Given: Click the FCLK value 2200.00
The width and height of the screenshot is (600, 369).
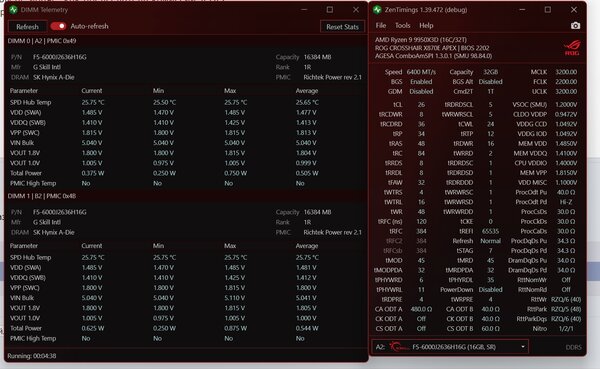Looking at the screenshot, I should (x=566, y=82).
